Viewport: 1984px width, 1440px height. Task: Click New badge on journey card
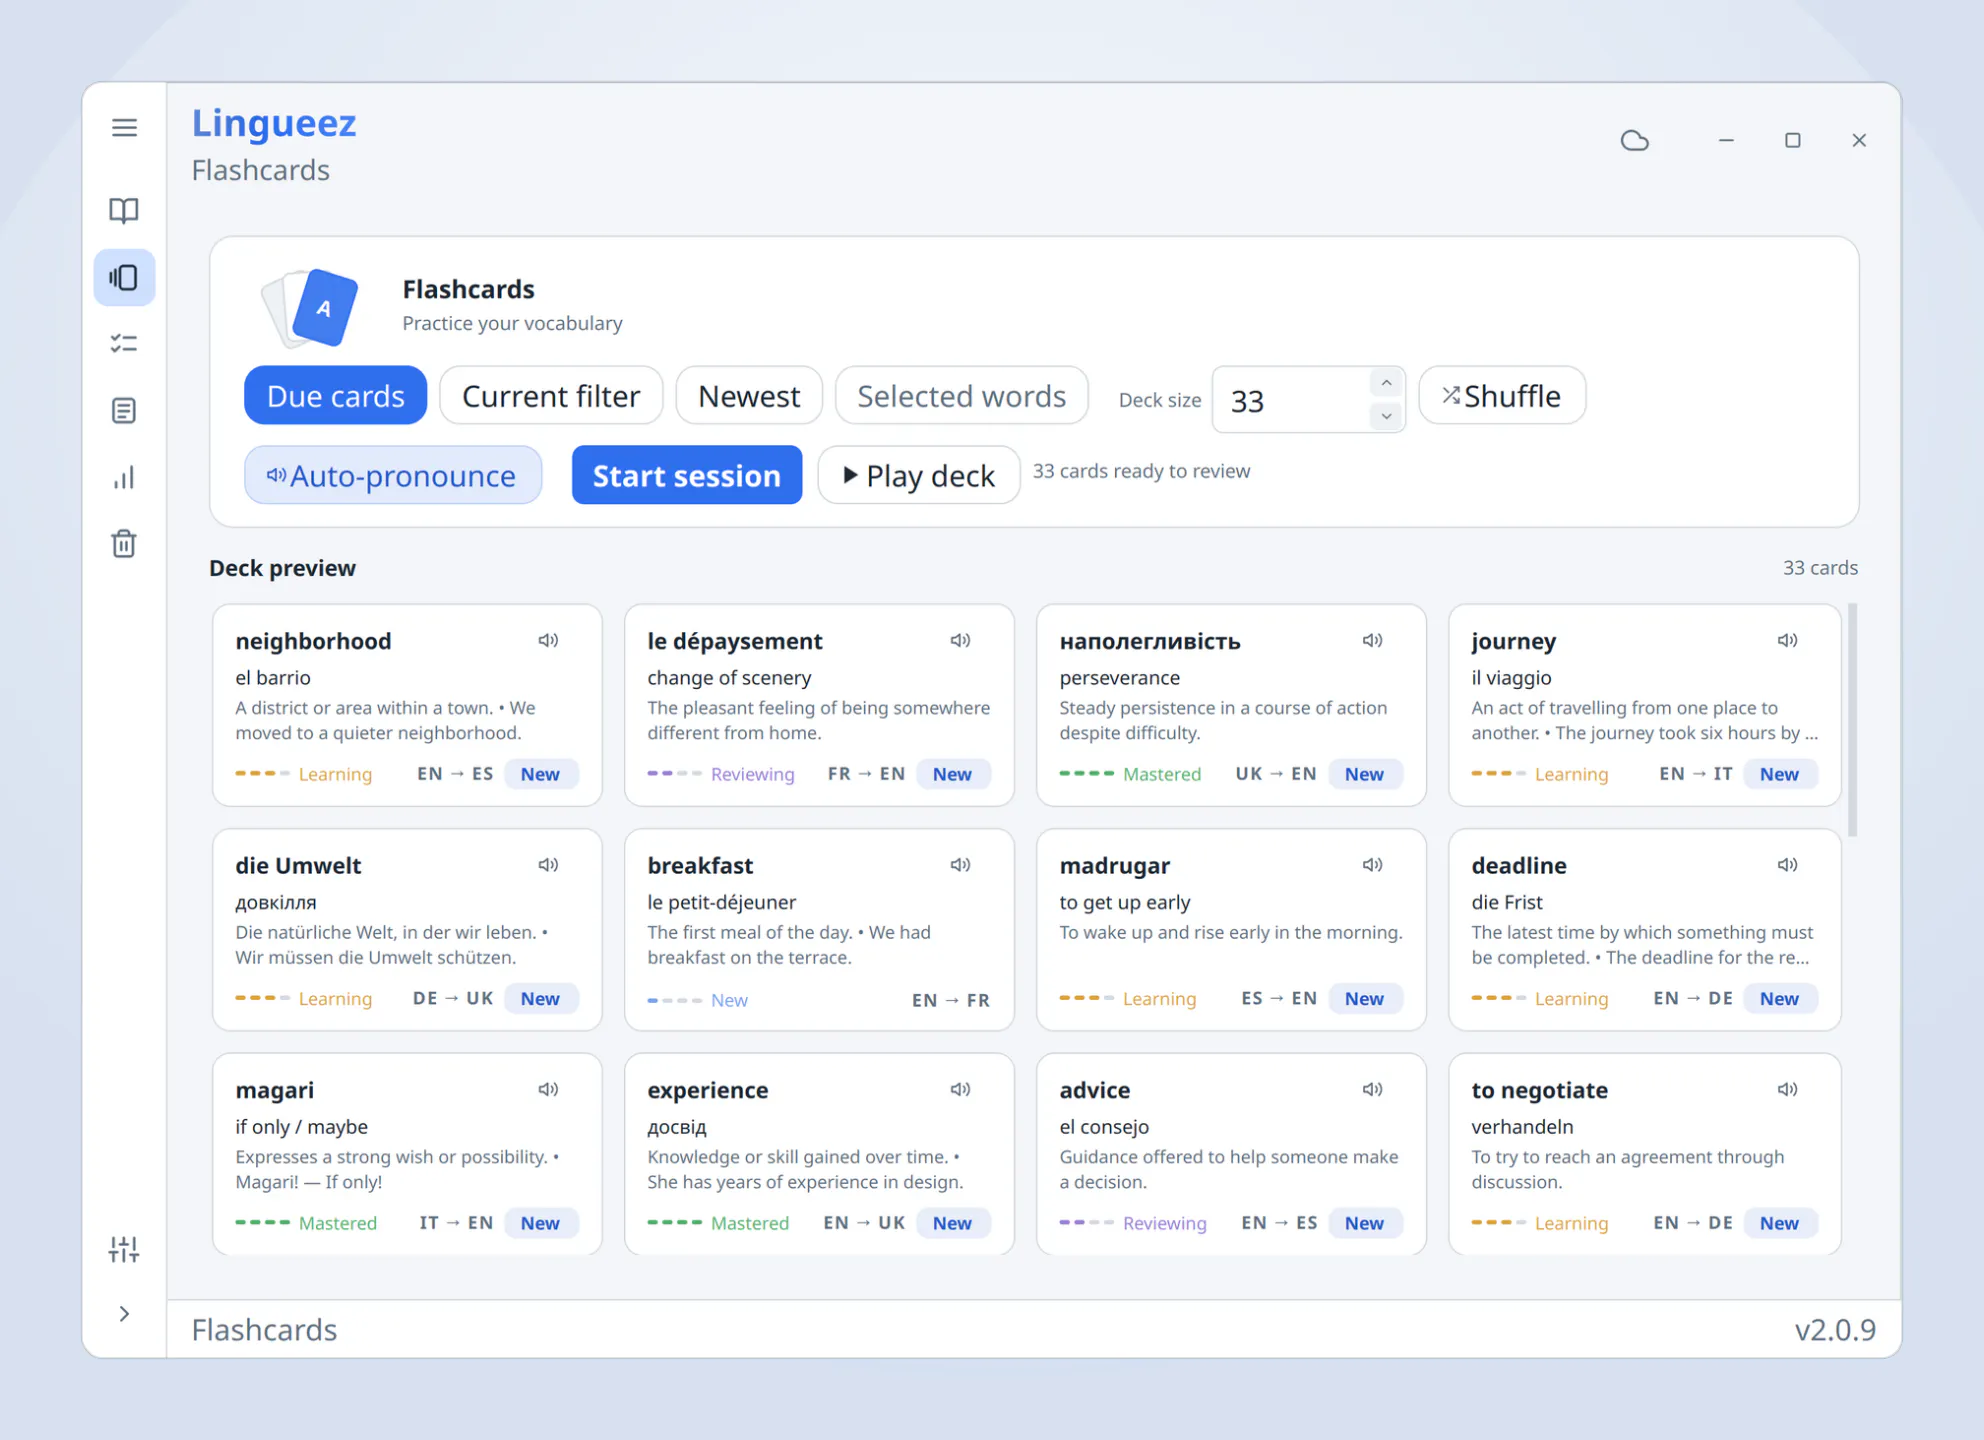point(1779,774)
